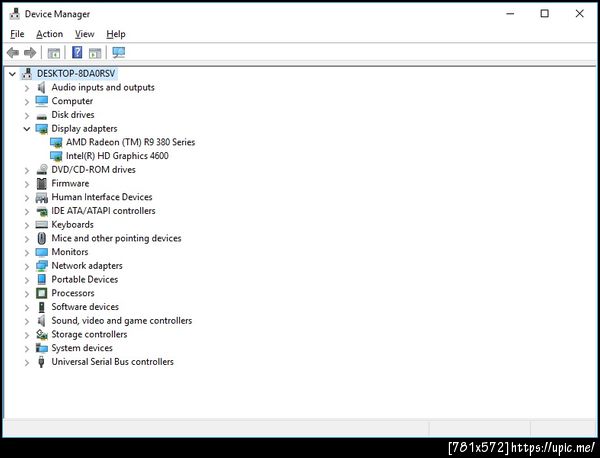Collapse the Display adapters node
This screenshot has height=458, width=600.
(26, 129)
